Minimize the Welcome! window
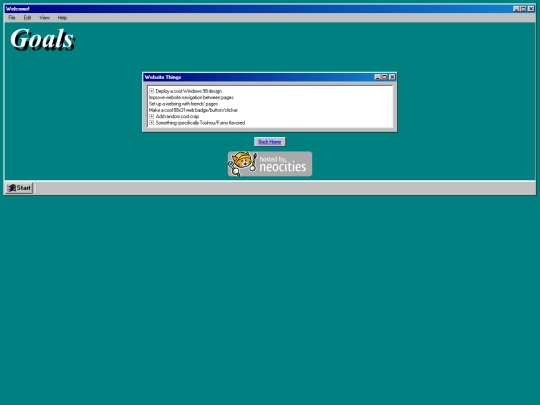The width and height of the screenshot is (540, 405). click(x=516, y=9)
